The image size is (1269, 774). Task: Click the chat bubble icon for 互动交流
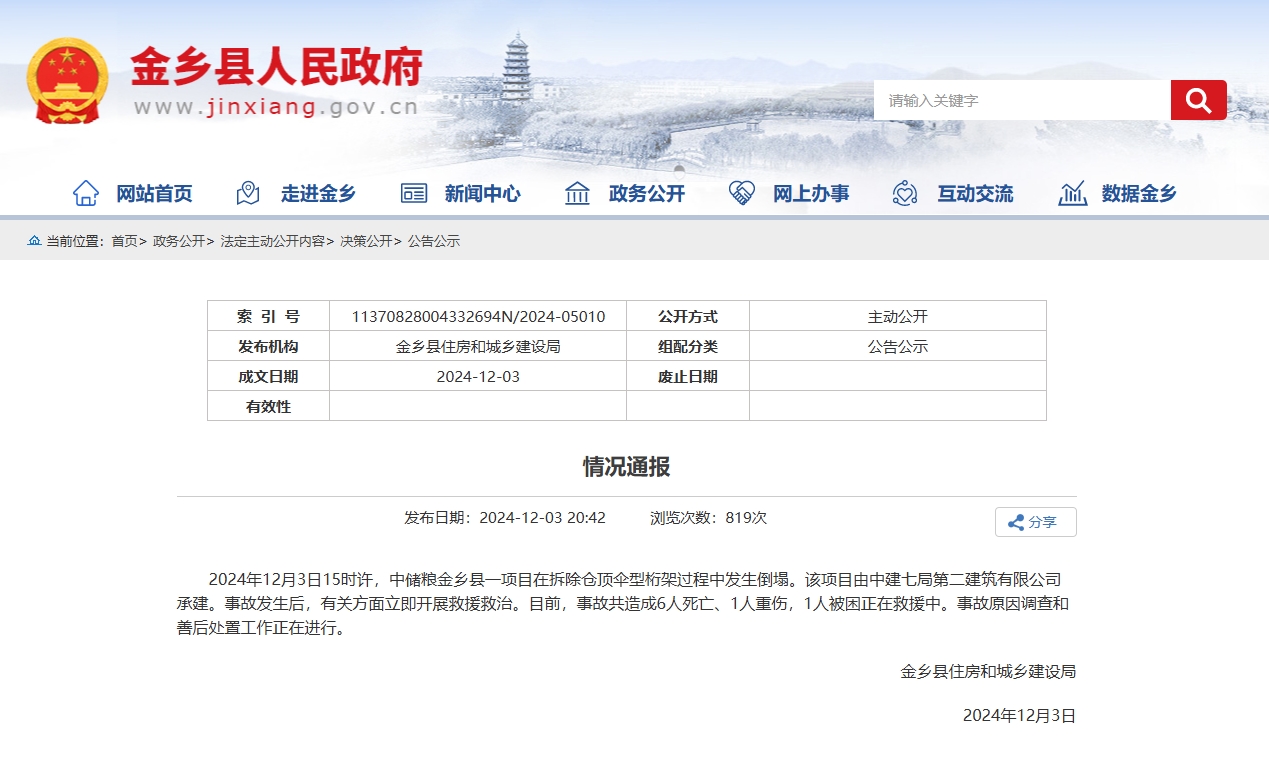click(x=906, y=193)
